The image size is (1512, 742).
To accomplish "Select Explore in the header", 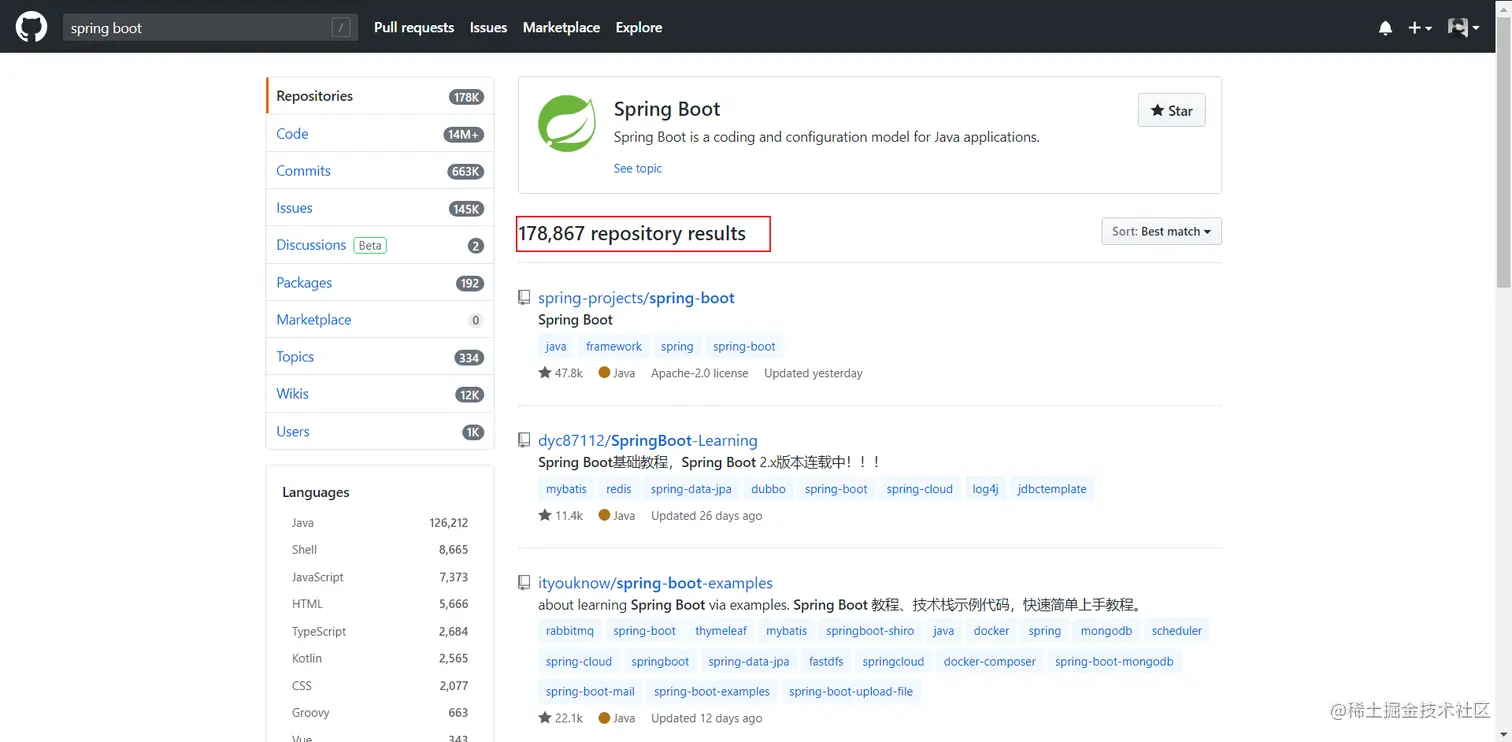I will pyautogui.click(x=639, y=27).
